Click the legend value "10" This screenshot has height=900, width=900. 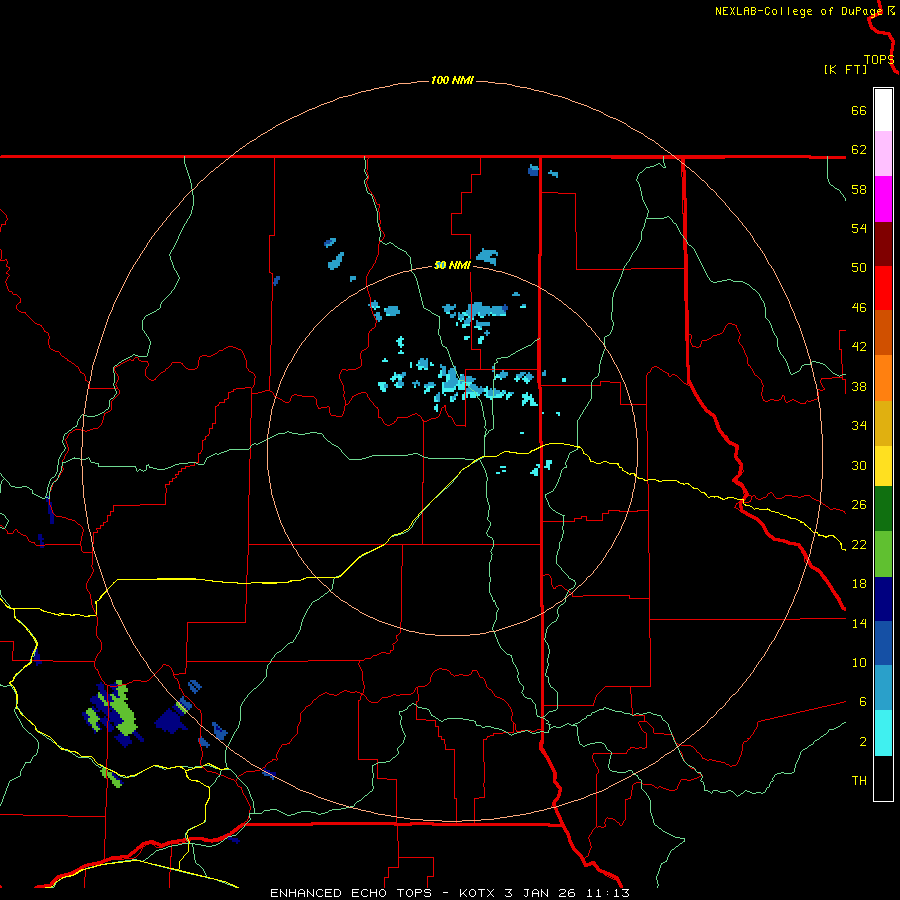click(x=859, y=663)
